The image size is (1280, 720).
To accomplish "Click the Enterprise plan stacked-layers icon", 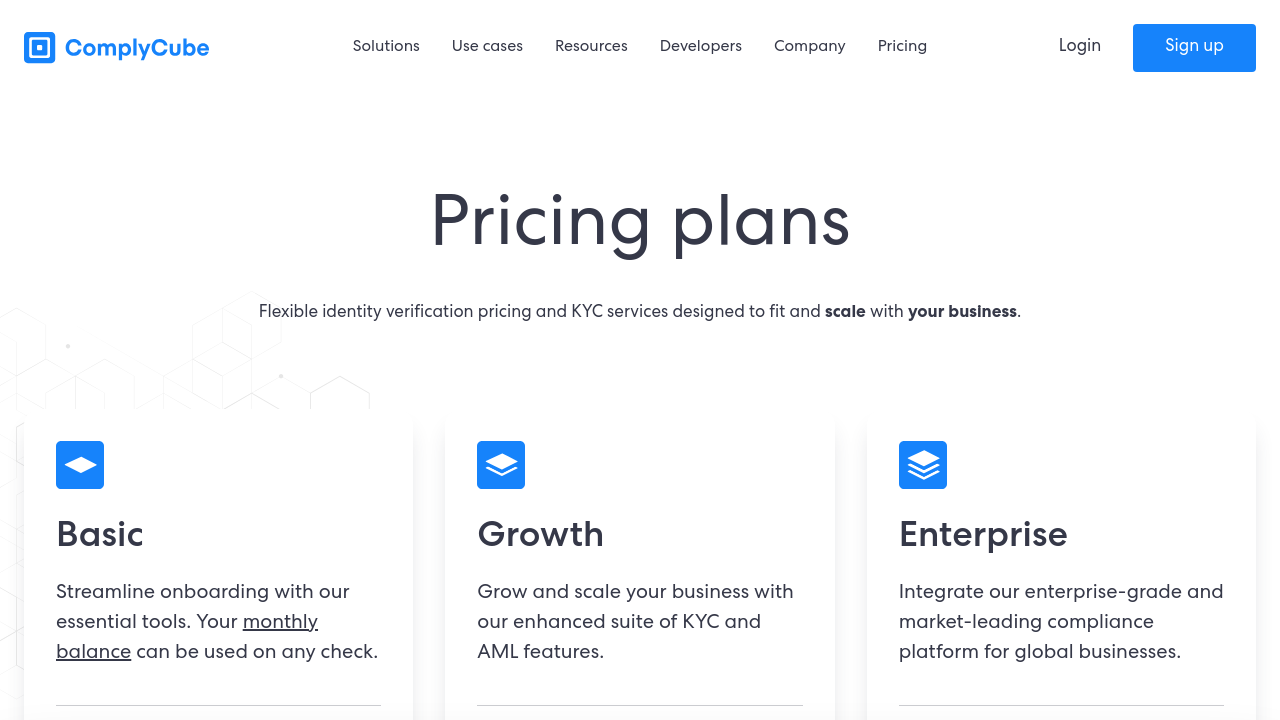I will click(x=923, y=465).
